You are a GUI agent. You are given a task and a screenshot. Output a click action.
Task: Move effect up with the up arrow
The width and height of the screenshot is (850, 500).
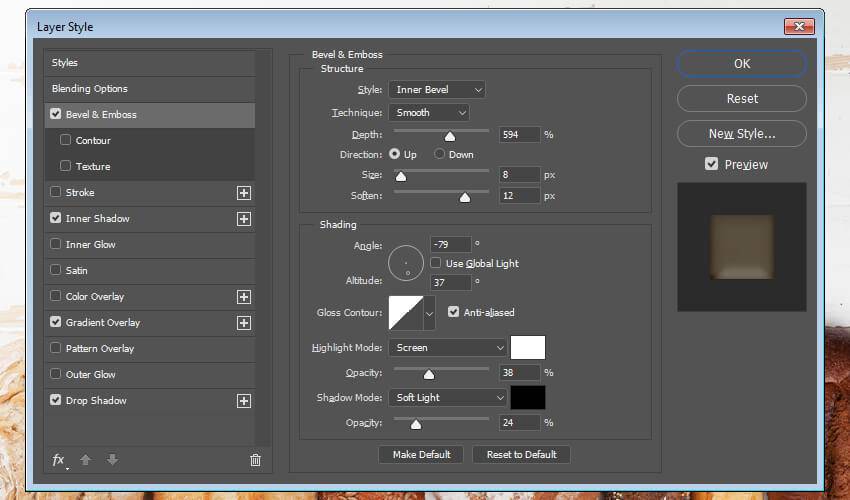86,460
